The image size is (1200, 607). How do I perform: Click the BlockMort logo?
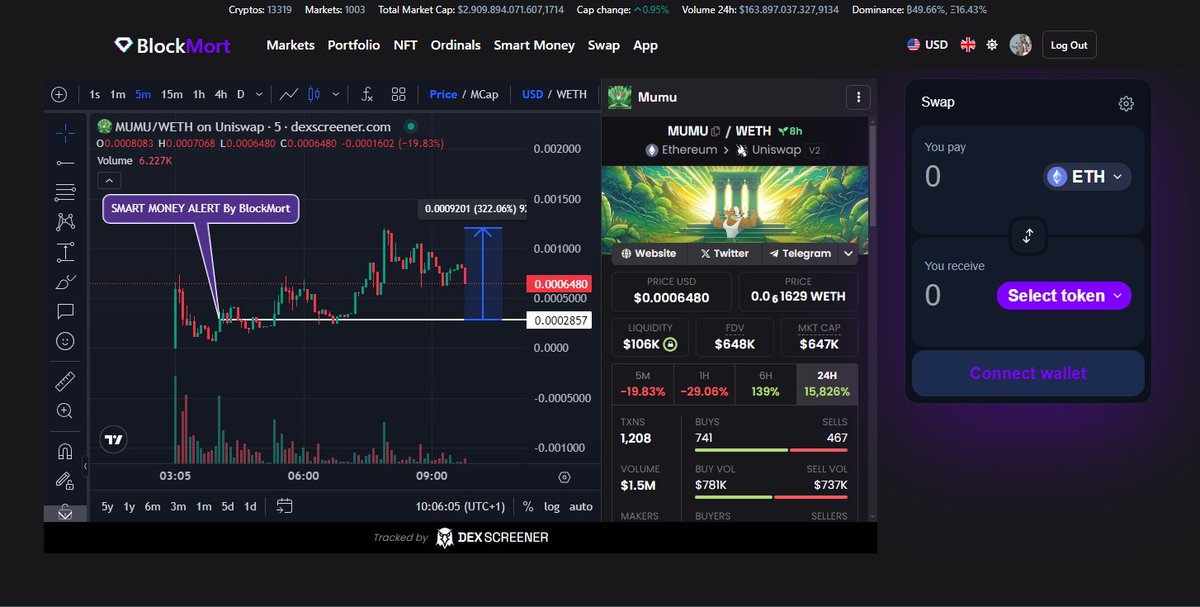[172, 45]
